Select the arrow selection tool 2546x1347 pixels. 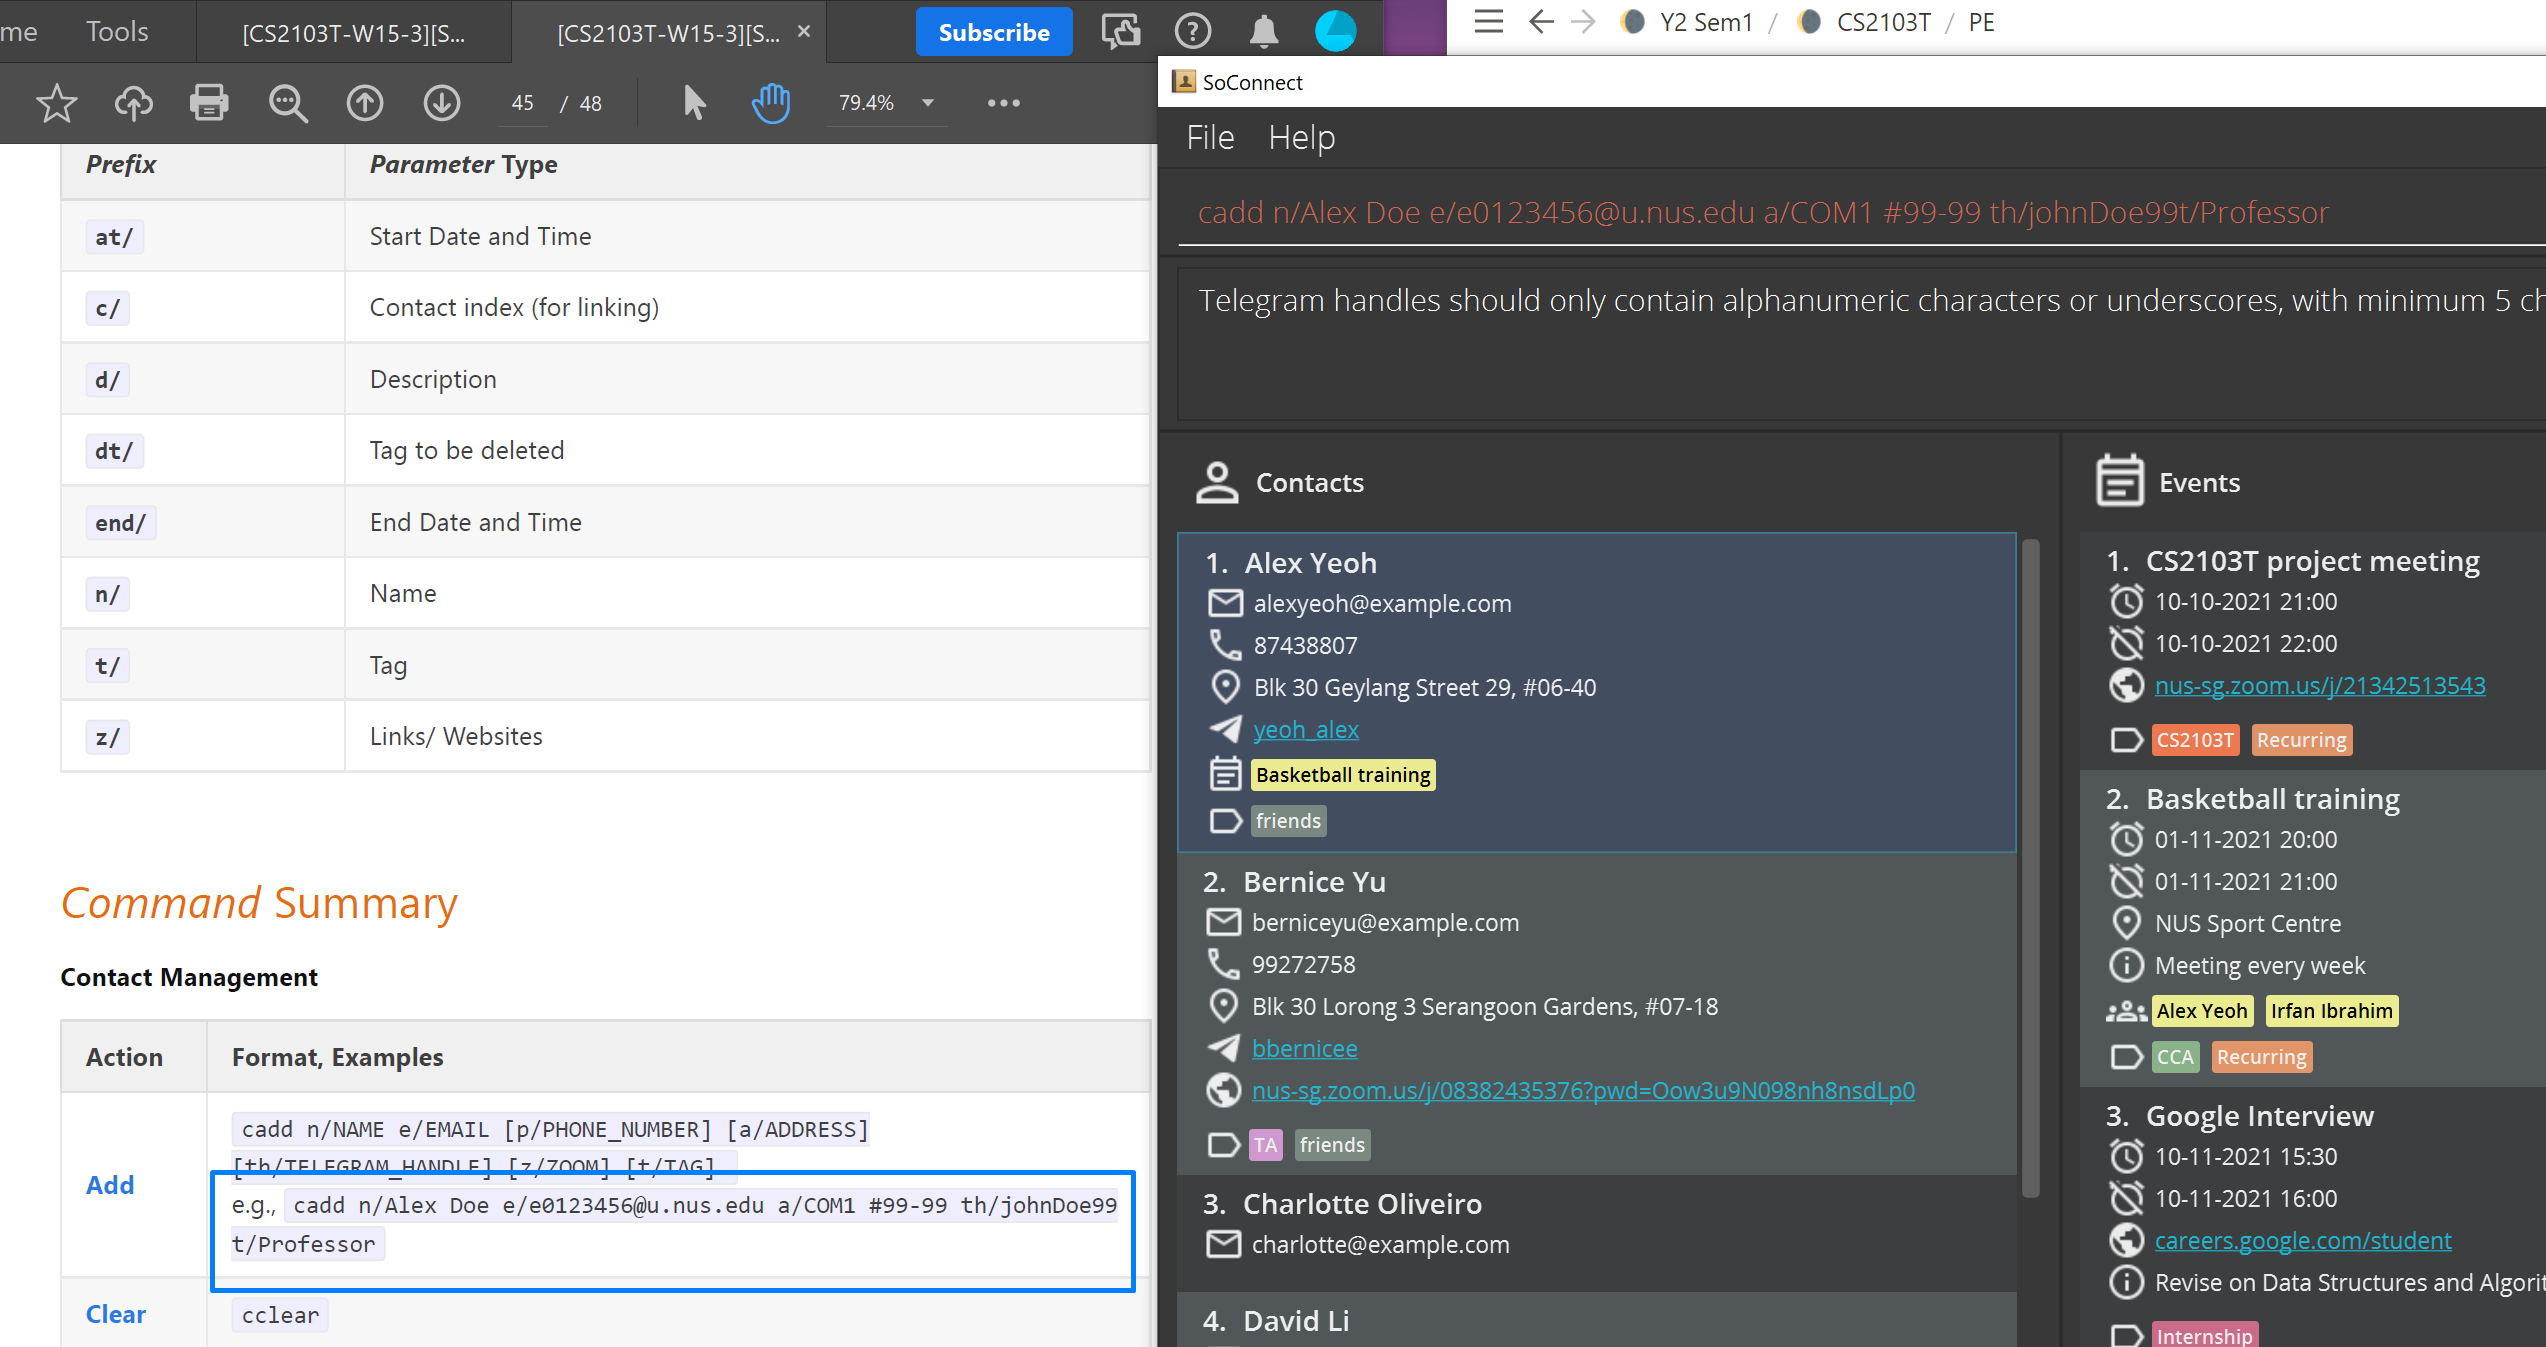(694, 103)
